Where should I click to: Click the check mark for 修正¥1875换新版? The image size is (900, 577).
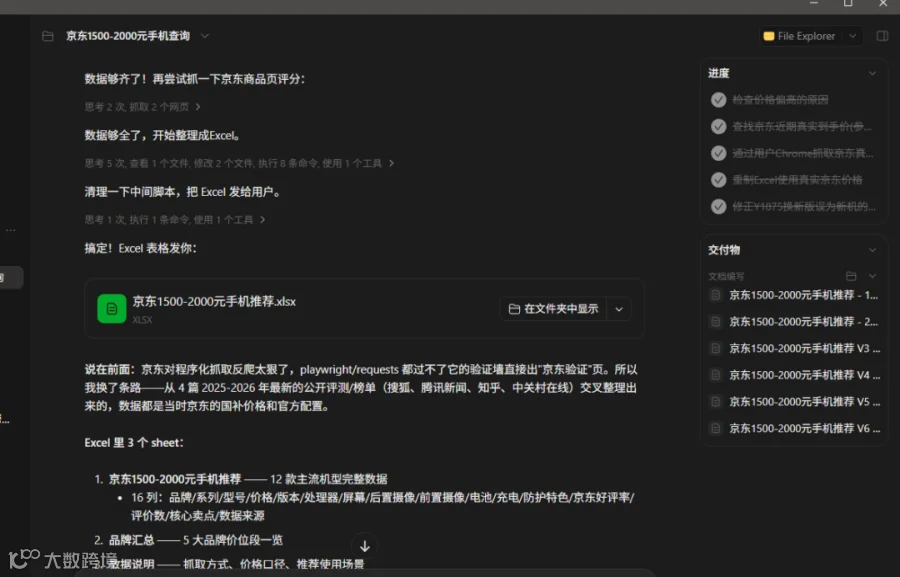pos(719,207)
